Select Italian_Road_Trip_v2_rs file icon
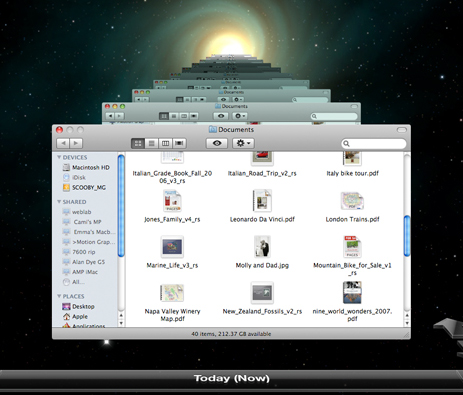Image resolution: width=463 pixels, height=395 pixels. pos(262,158)
